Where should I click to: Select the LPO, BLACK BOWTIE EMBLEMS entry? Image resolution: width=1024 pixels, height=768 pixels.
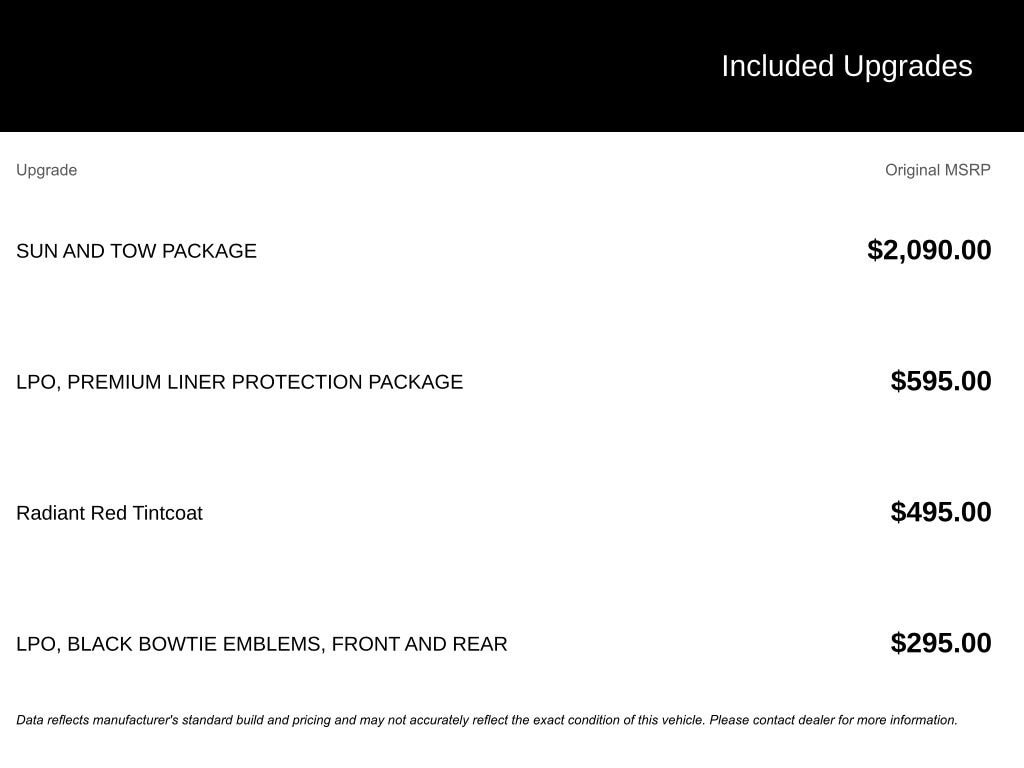[261, 644]
